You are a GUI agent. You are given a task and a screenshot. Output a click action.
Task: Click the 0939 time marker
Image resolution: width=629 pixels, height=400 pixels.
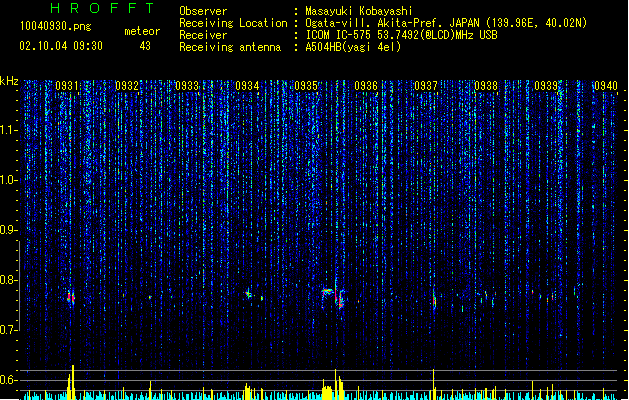[546, 86]
